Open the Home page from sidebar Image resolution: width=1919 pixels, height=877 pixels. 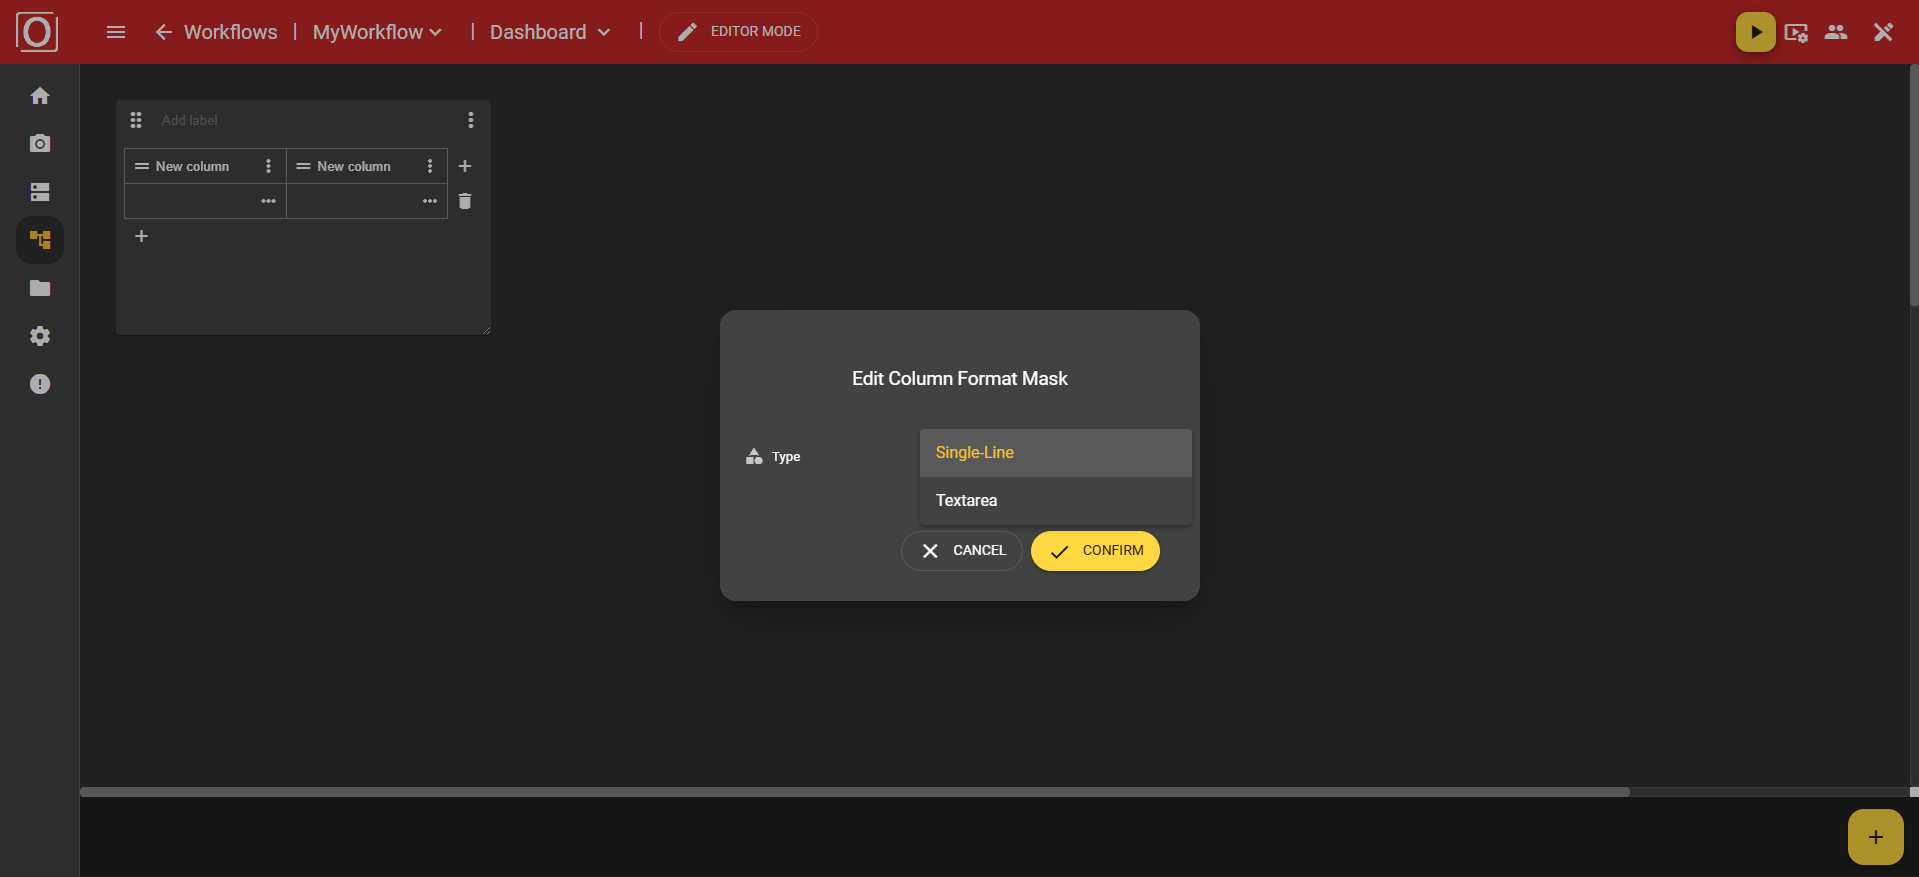tap(40, 96)
